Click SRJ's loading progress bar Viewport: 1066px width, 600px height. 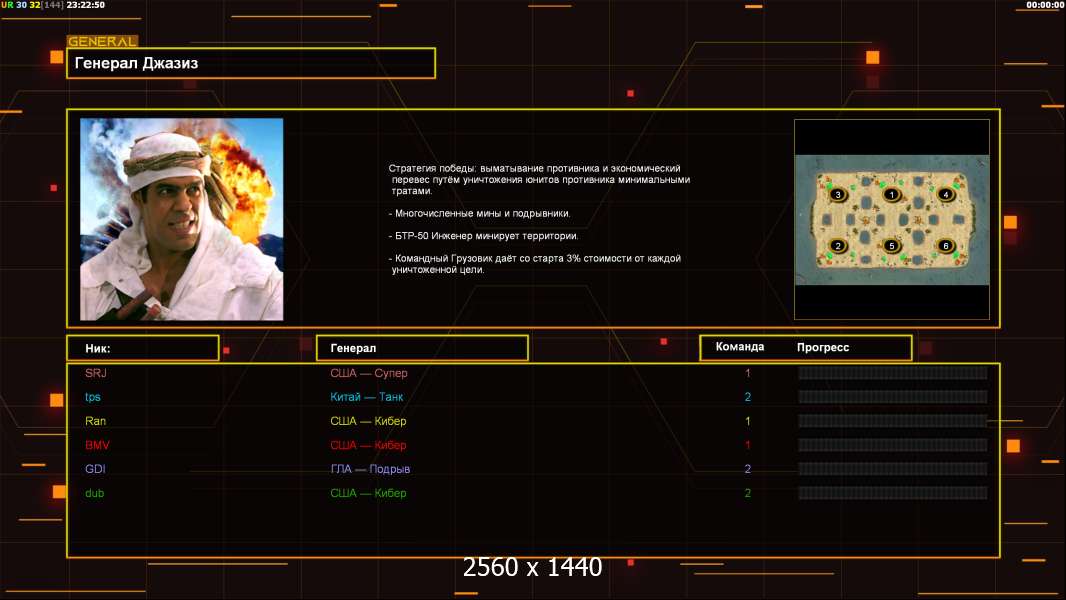coord(893,373)
